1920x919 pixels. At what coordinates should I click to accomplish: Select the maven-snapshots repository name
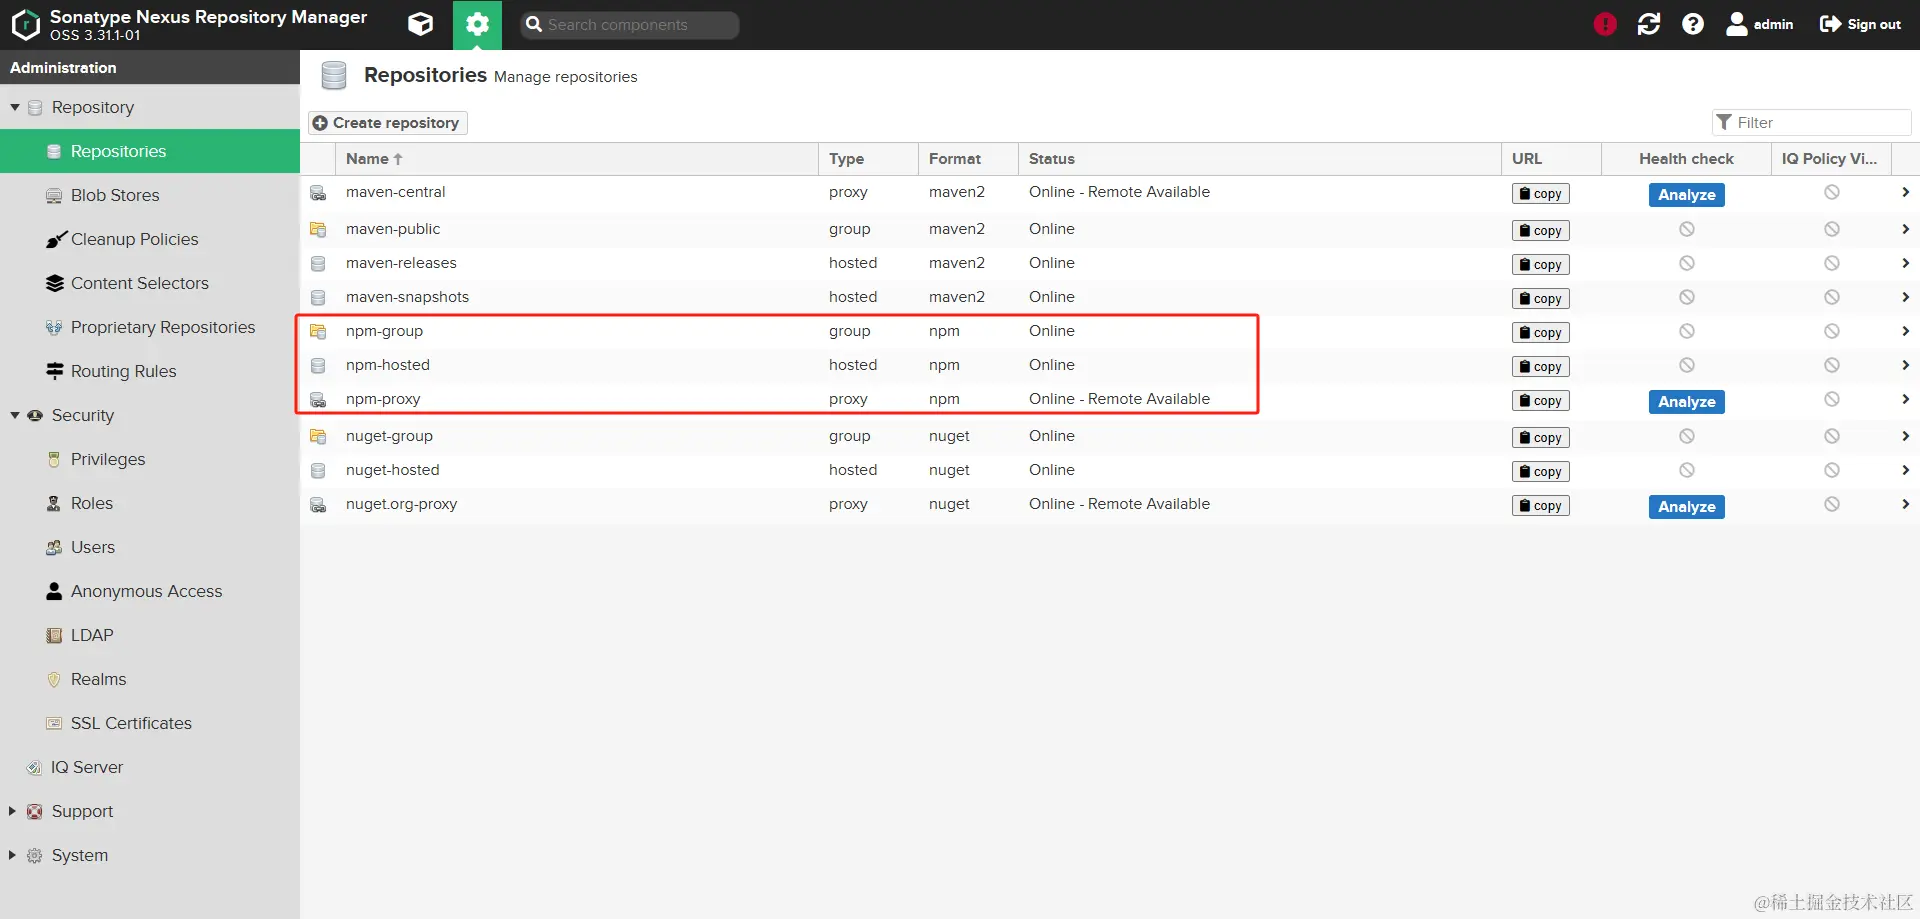click(x=407, y=297)
